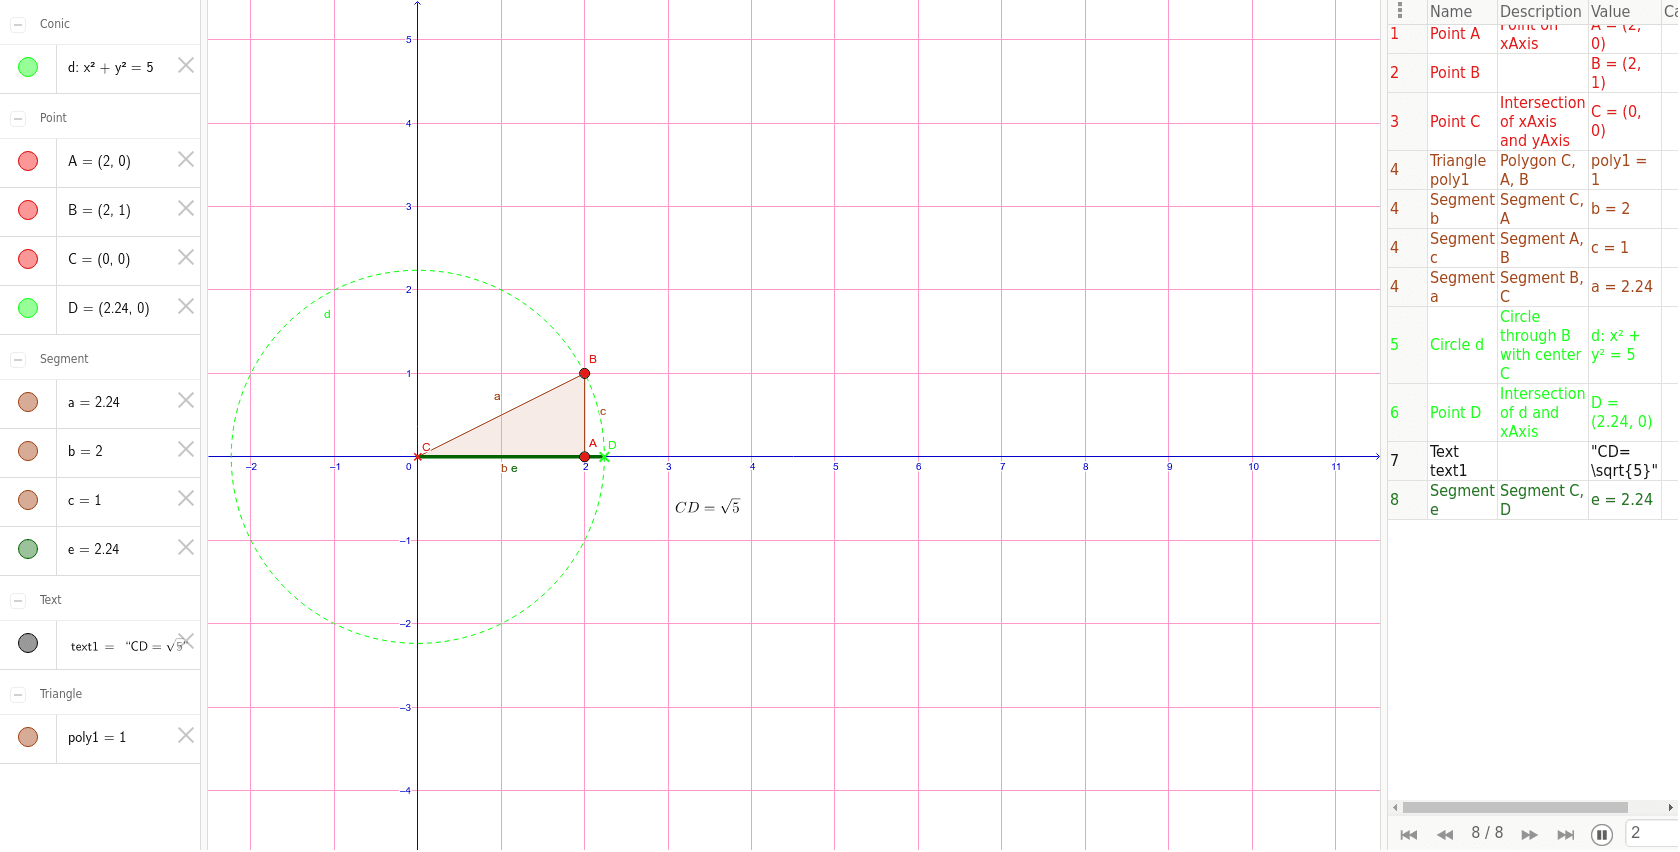Collapse the Conic category
1680x852 pixels.
[18, 24]
